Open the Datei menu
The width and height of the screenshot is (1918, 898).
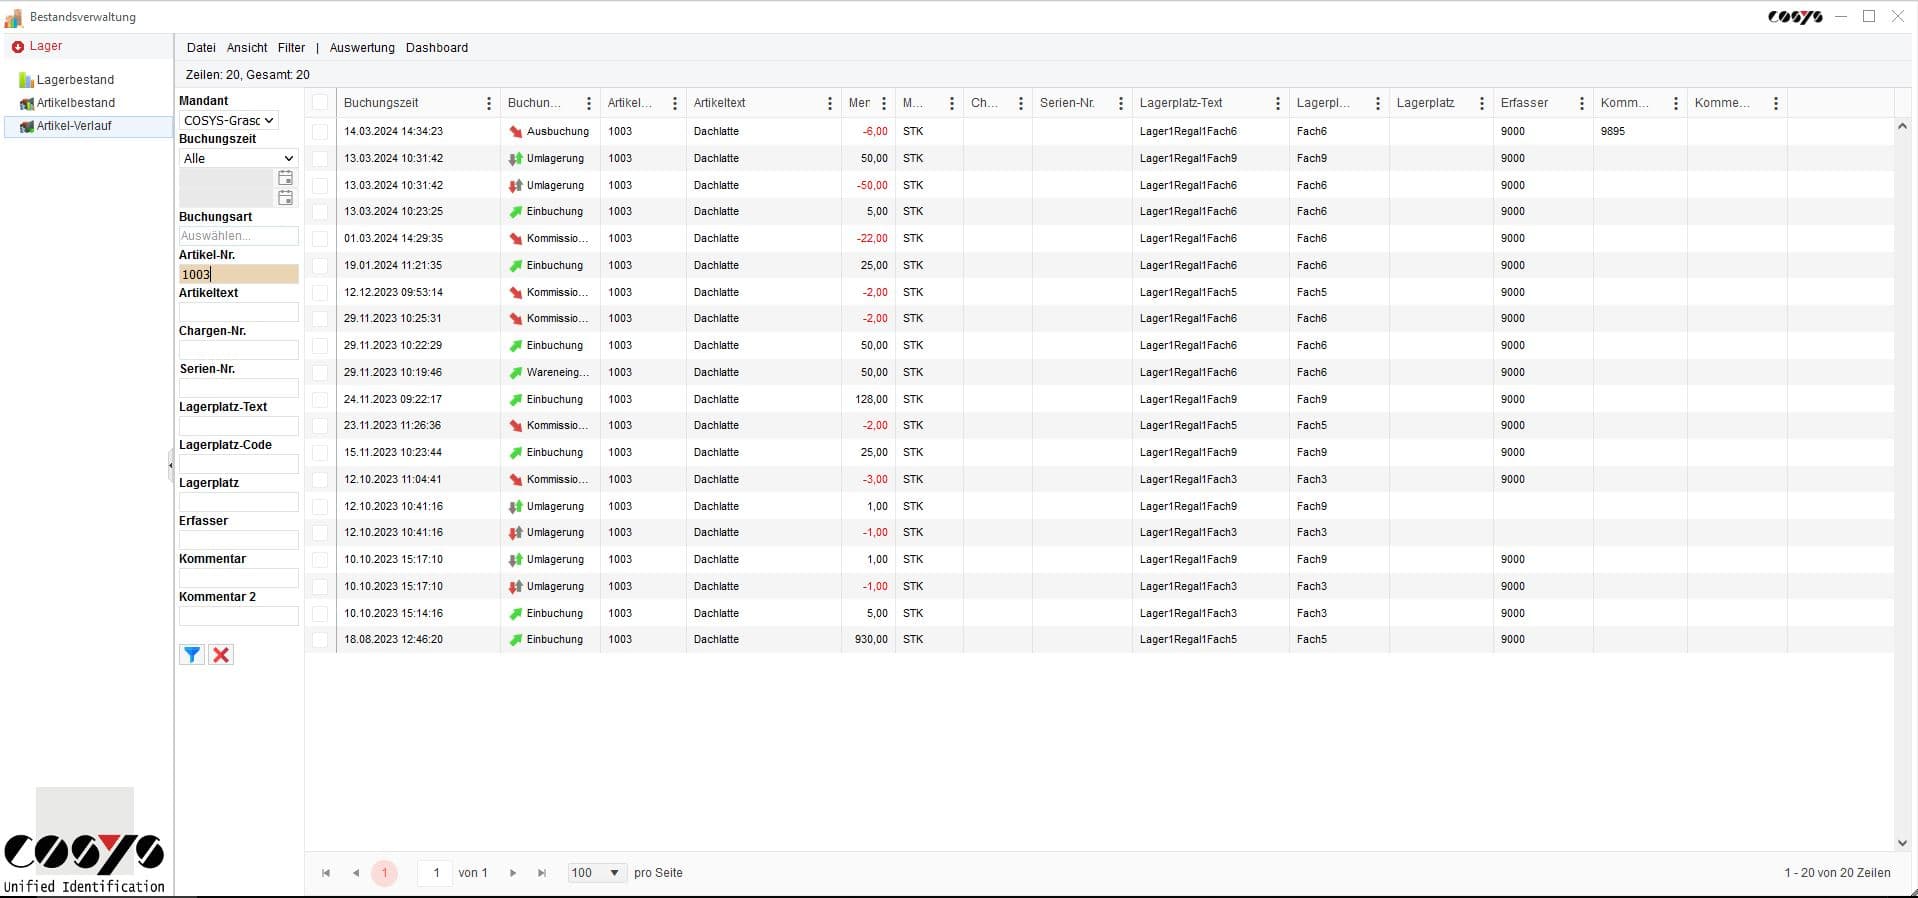[x=201, y=48]
